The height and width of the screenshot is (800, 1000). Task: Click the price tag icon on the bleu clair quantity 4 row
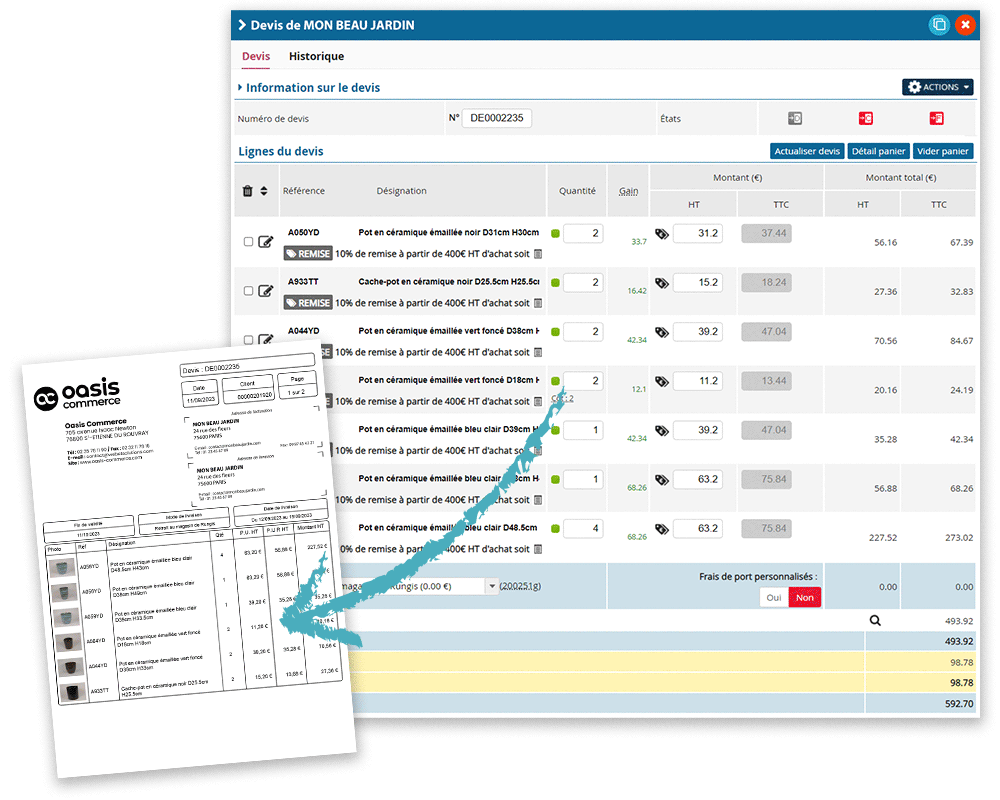(662, 528)
